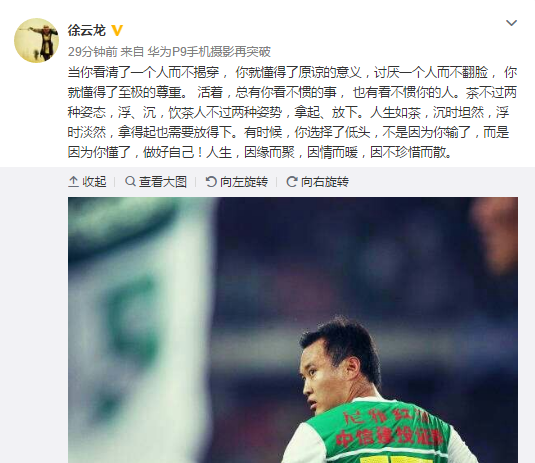Choose the 向右旋转 text option
Screen dimensions: 535x463
click(x=325, y=182)
